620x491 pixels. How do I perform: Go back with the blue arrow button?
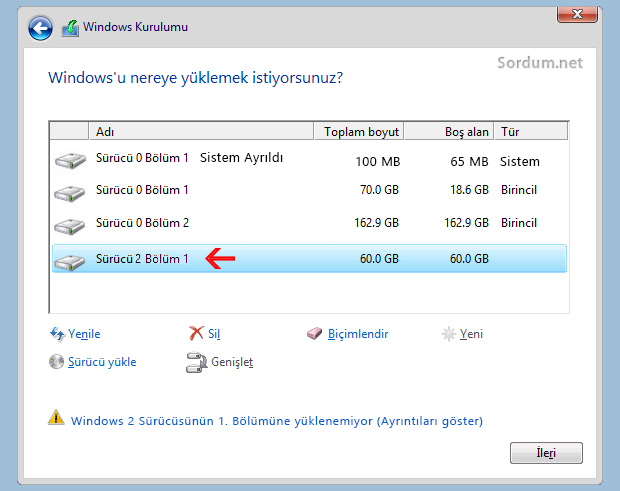click(x=40, y=28)
